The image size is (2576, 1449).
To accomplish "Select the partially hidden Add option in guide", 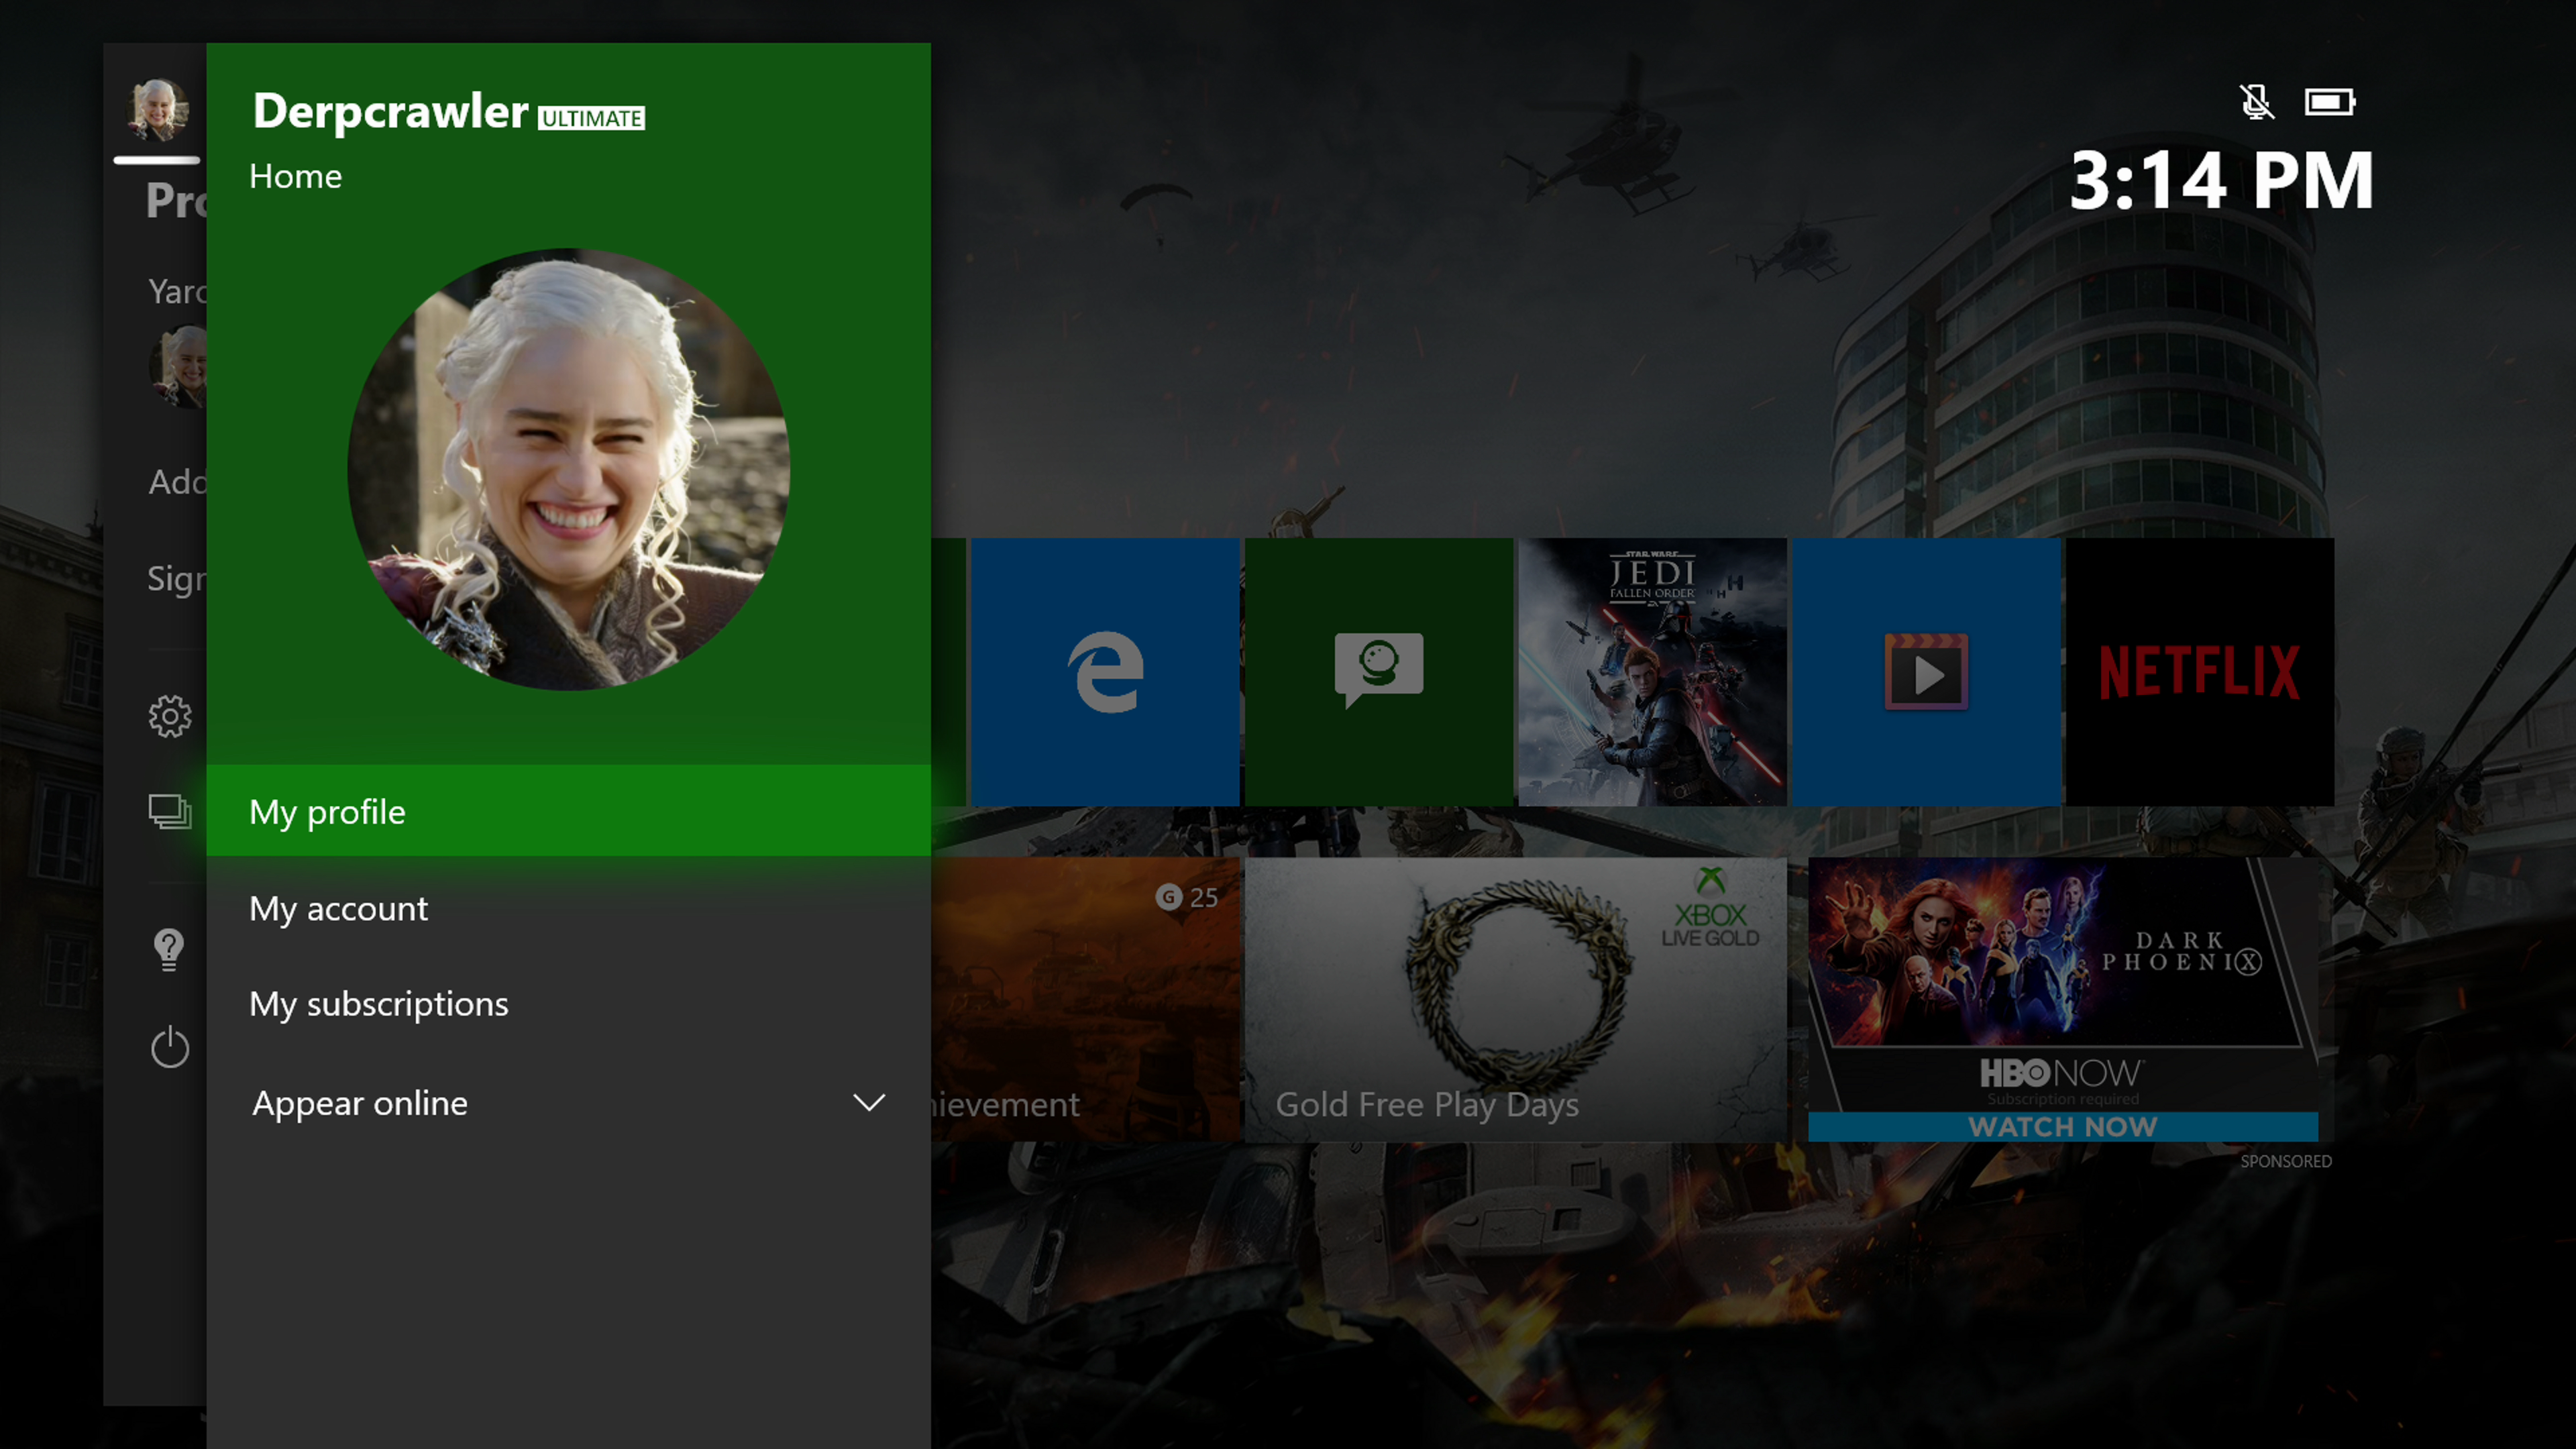I will 178,482.
